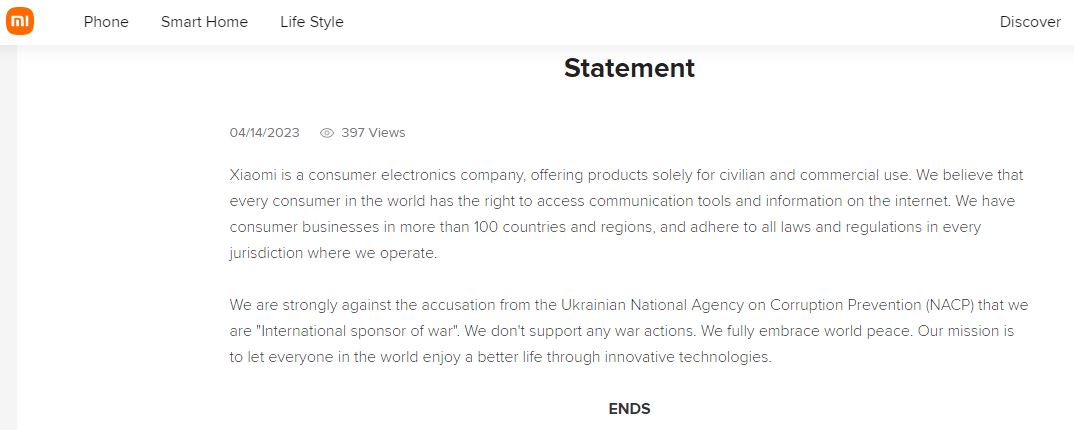Click the Statement page heading
The image size is (1074, 430).
click(629, 68)
